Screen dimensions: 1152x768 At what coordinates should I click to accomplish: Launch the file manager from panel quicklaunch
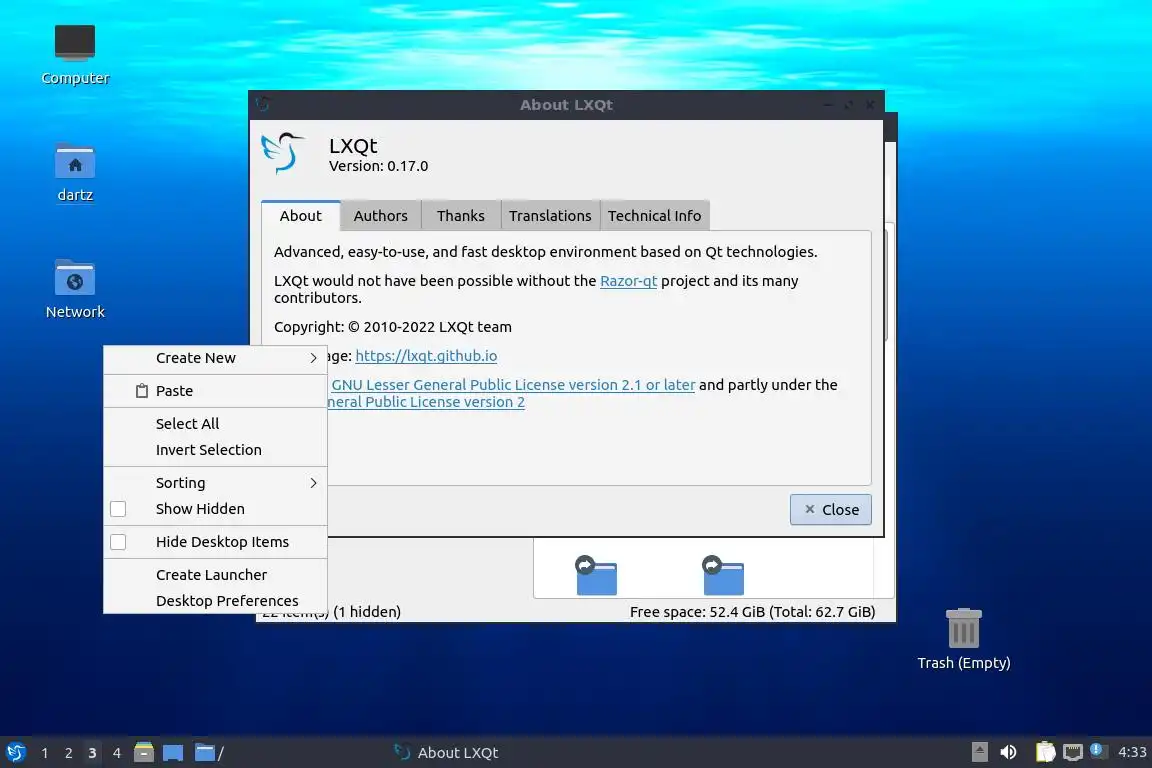tap(144, 752)
